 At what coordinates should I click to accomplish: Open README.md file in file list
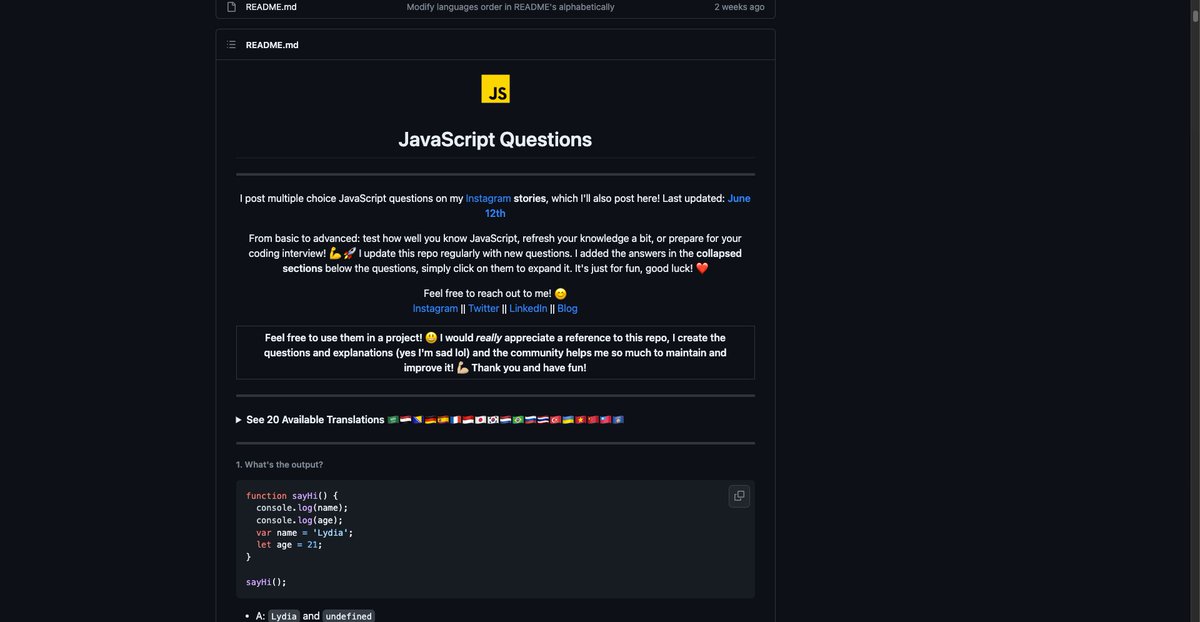click(271, 7)
